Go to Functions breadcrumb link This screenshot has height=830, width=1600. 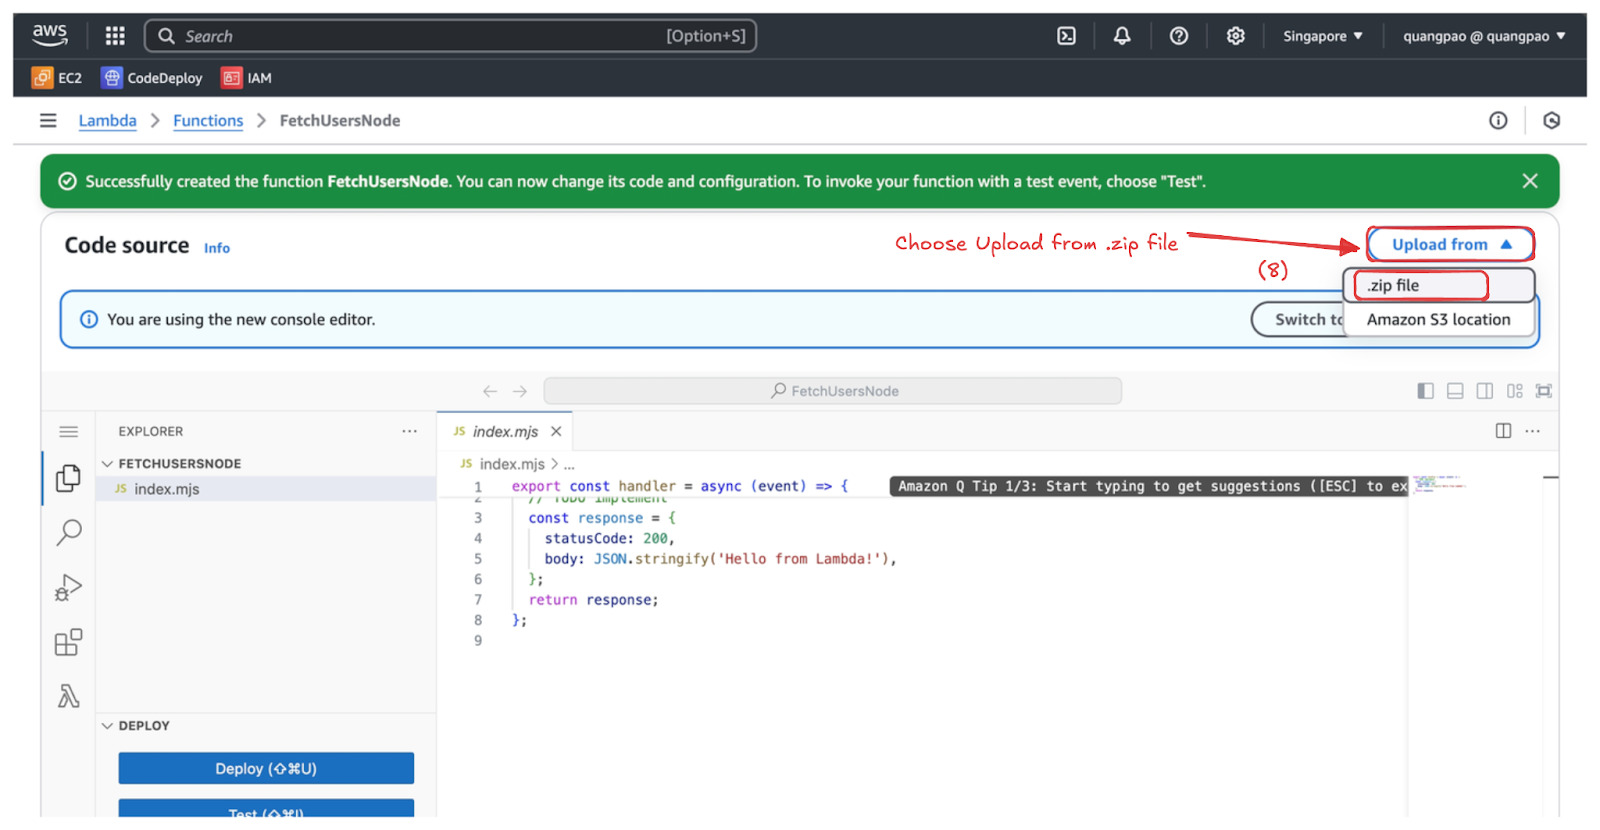[208, 121]
